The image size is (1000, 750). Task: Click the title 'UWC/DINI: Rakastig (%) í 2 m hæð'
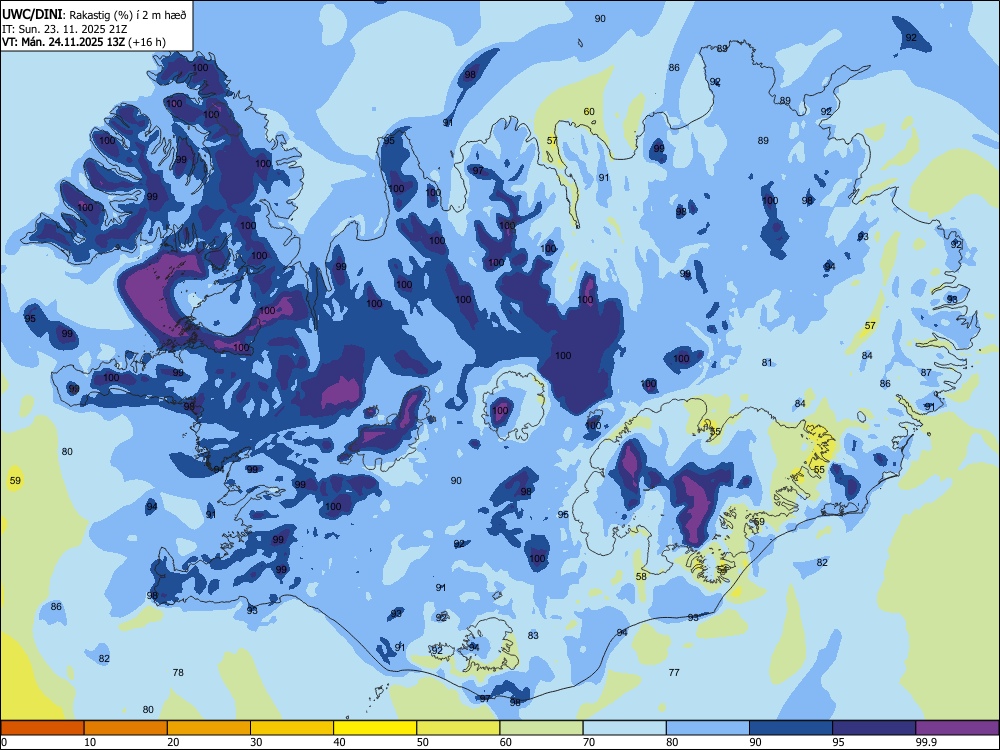click(x=94, y=15)
